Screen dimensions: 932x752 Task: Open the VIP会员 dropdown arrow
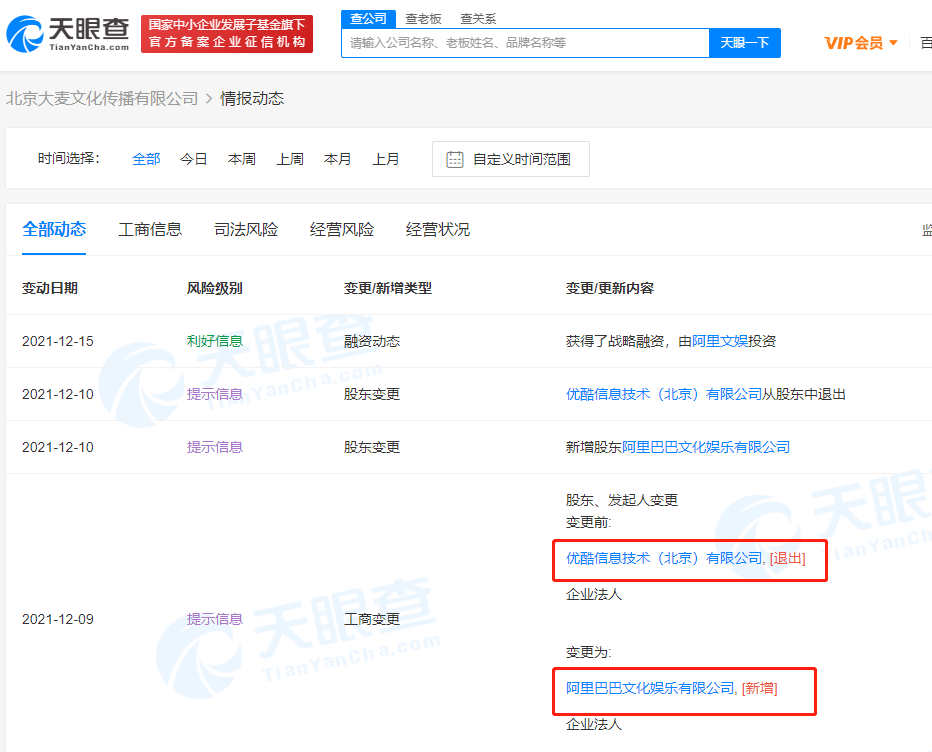tap(893, 43)
